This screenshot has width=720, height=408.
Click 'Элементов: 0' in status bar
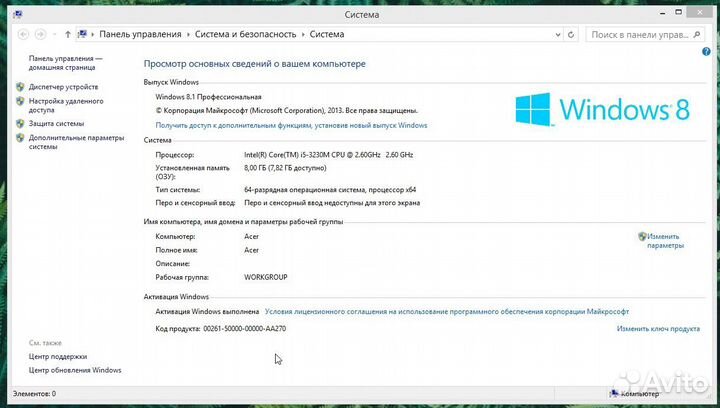(34, 394)
